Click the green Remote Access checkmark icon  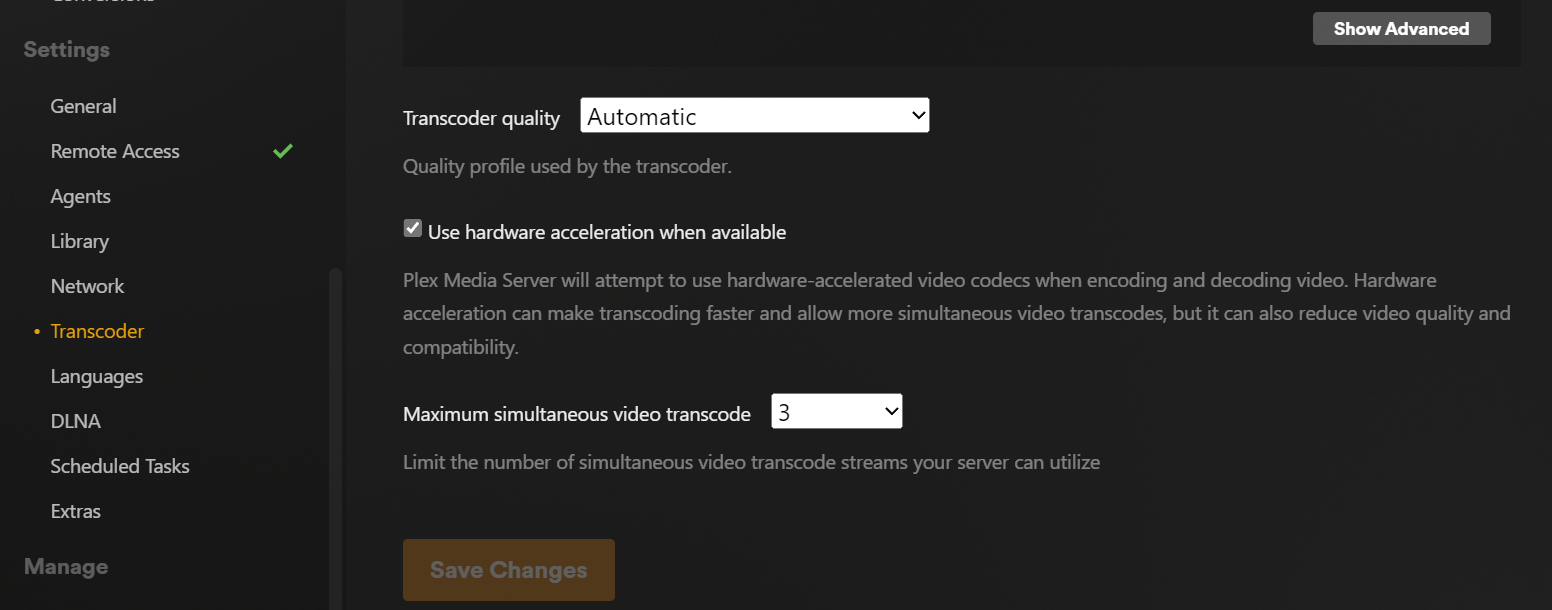pyautogui.click(x=283, y=151)
